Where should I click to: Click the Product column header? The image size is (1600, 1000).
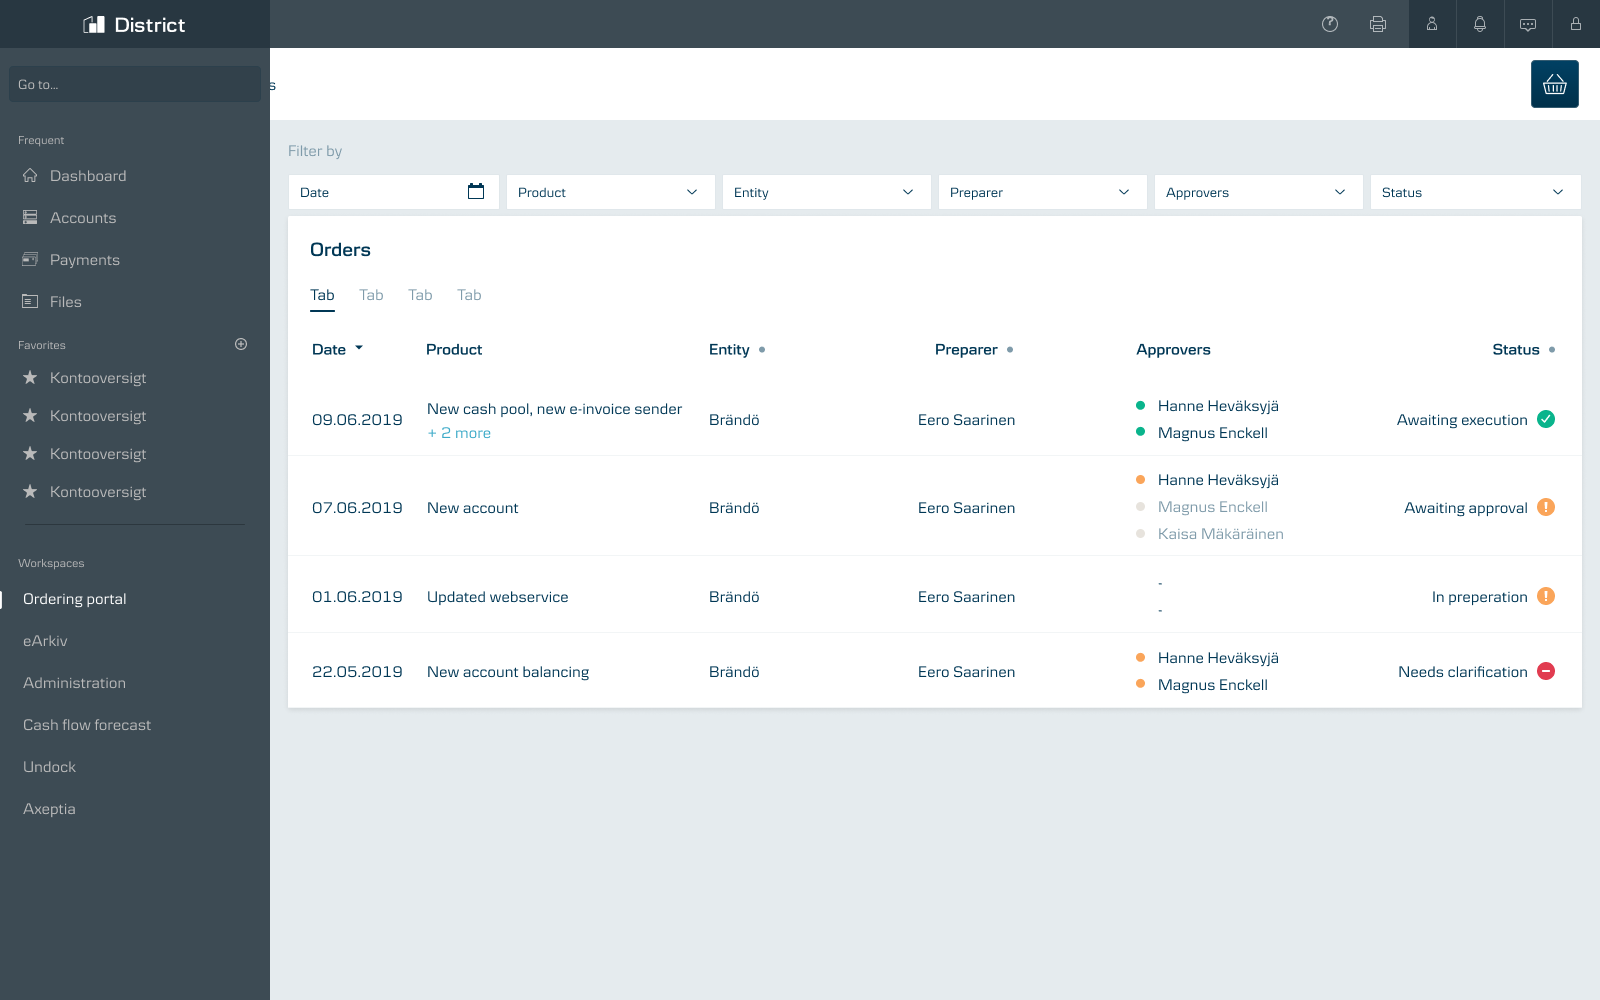point(454,349)
